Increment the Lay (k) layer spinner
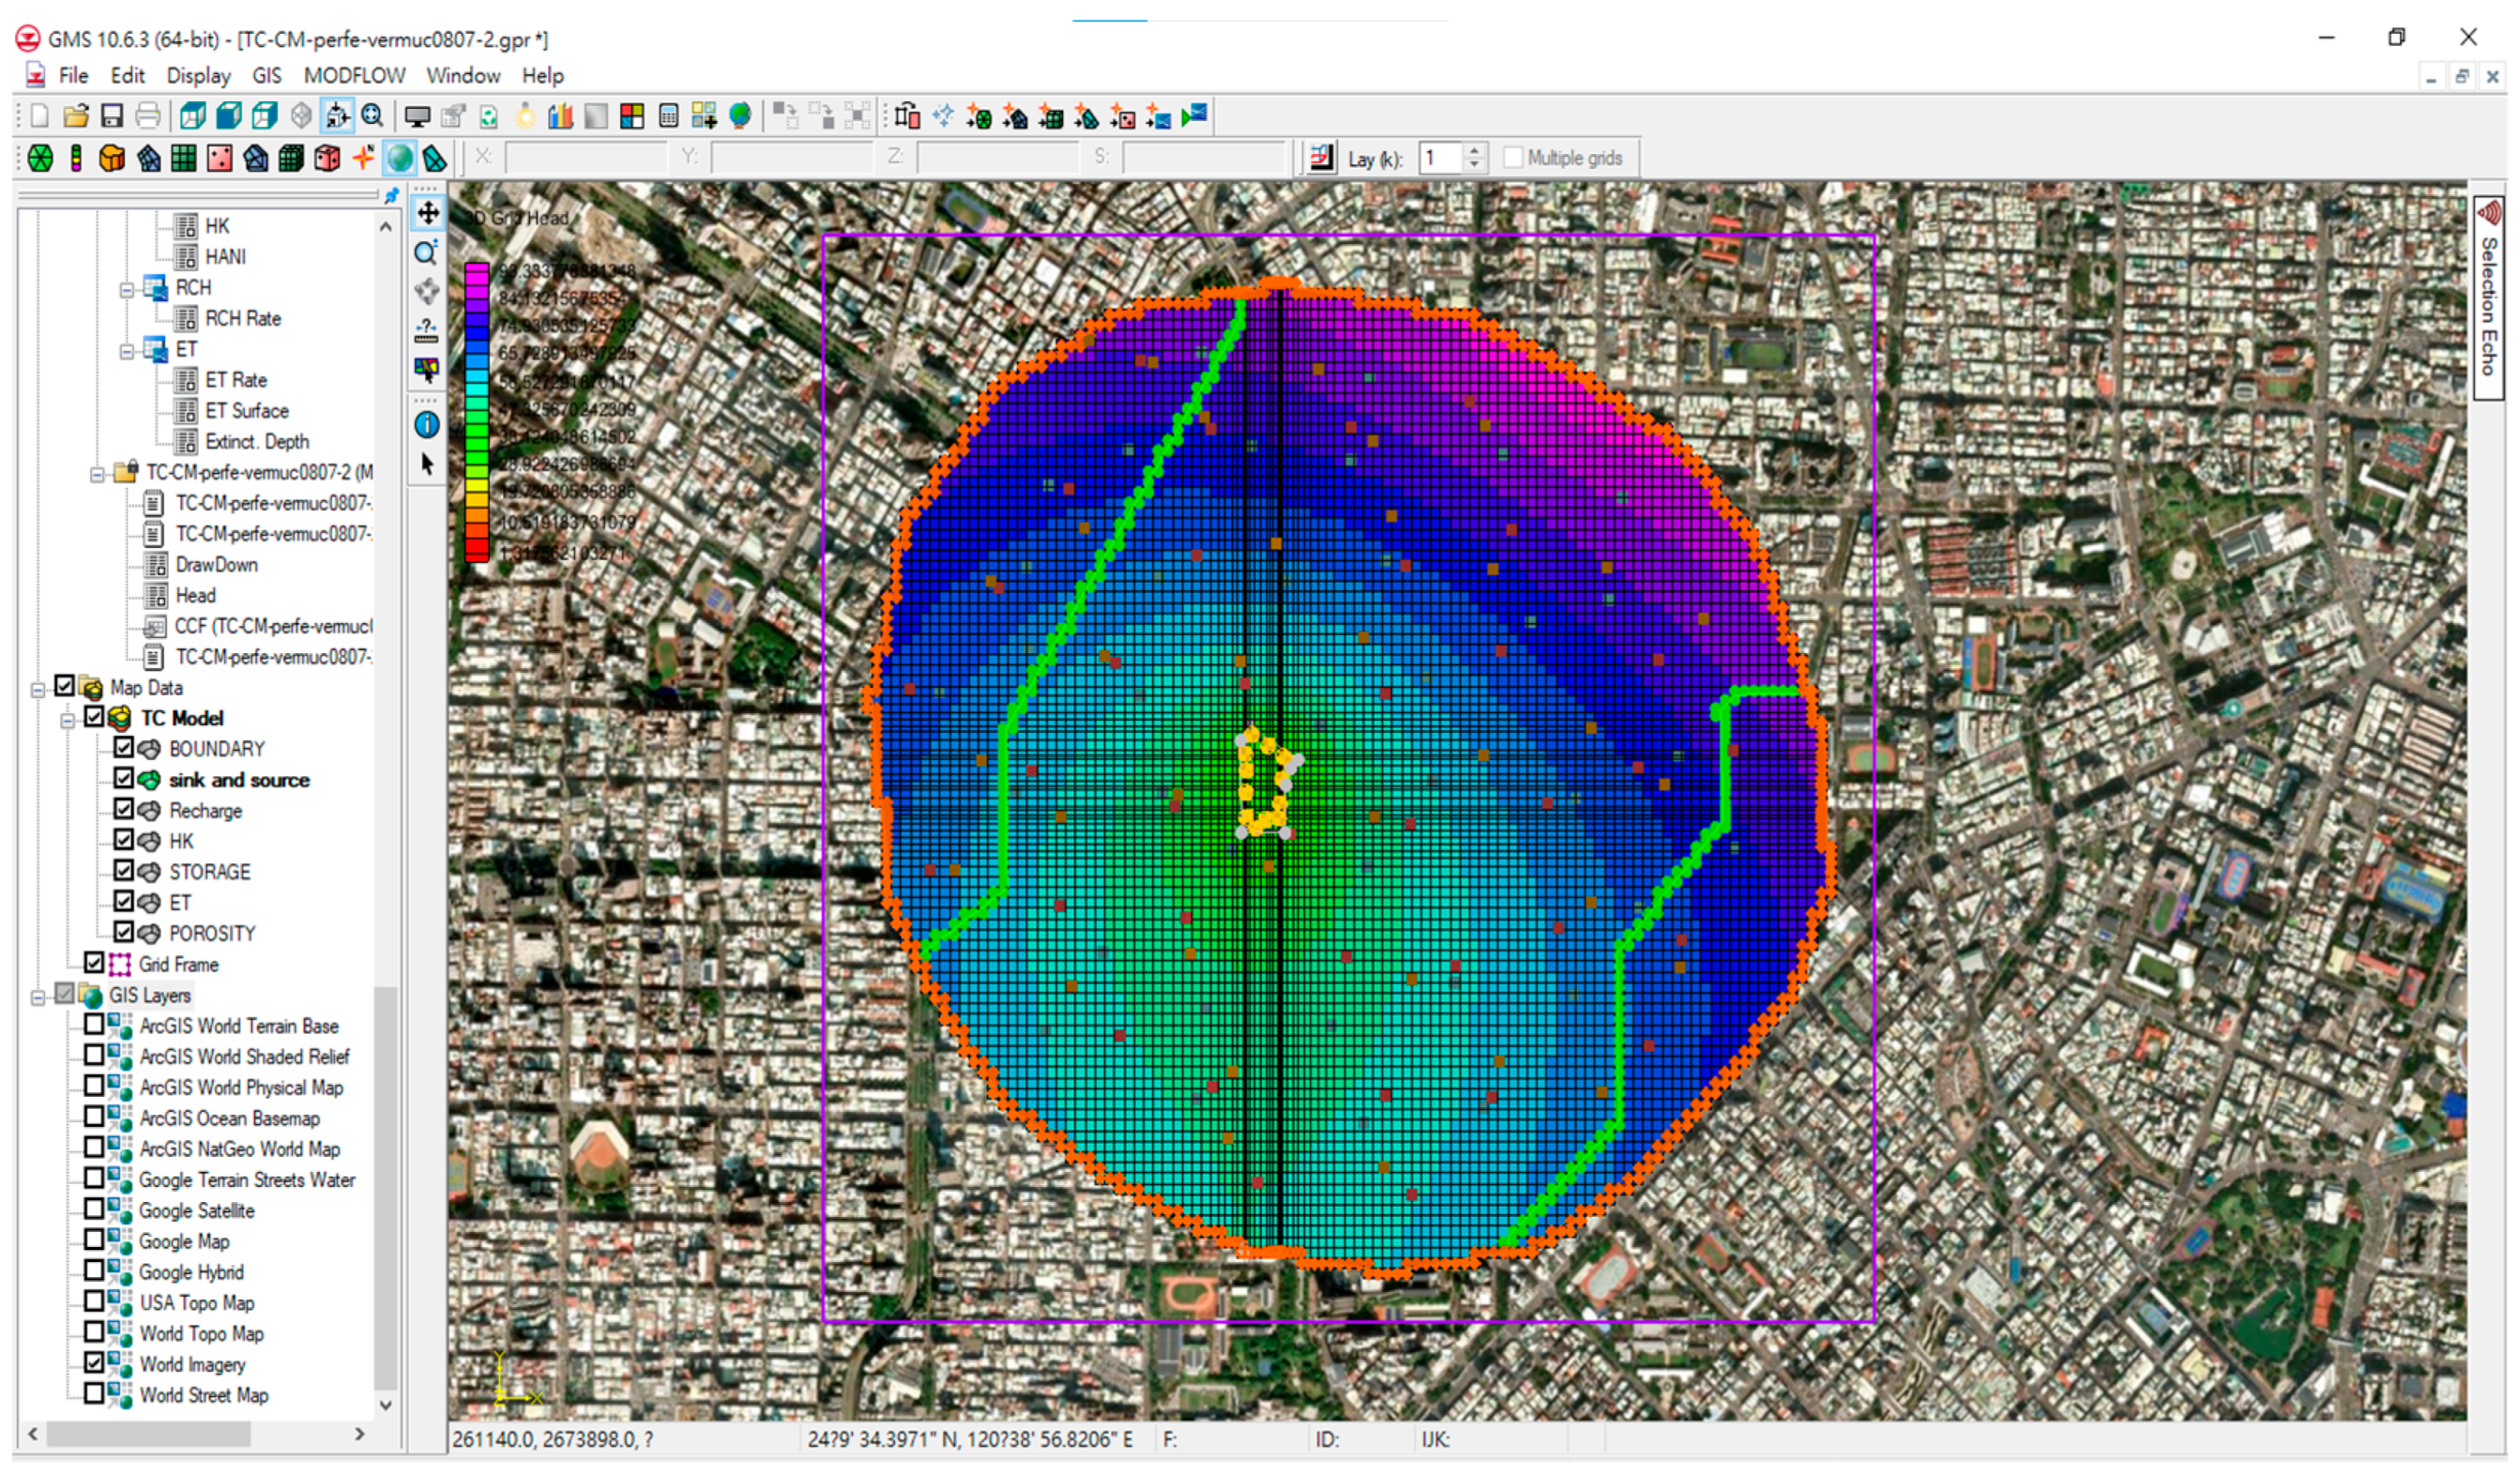 [x=1473, y=151]
